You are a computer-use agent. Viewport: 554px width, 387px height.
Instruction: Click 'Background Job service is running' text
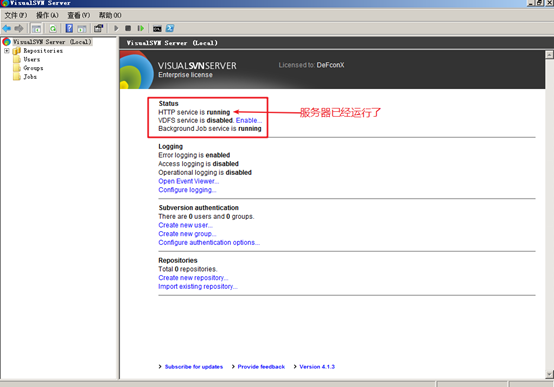210,128
